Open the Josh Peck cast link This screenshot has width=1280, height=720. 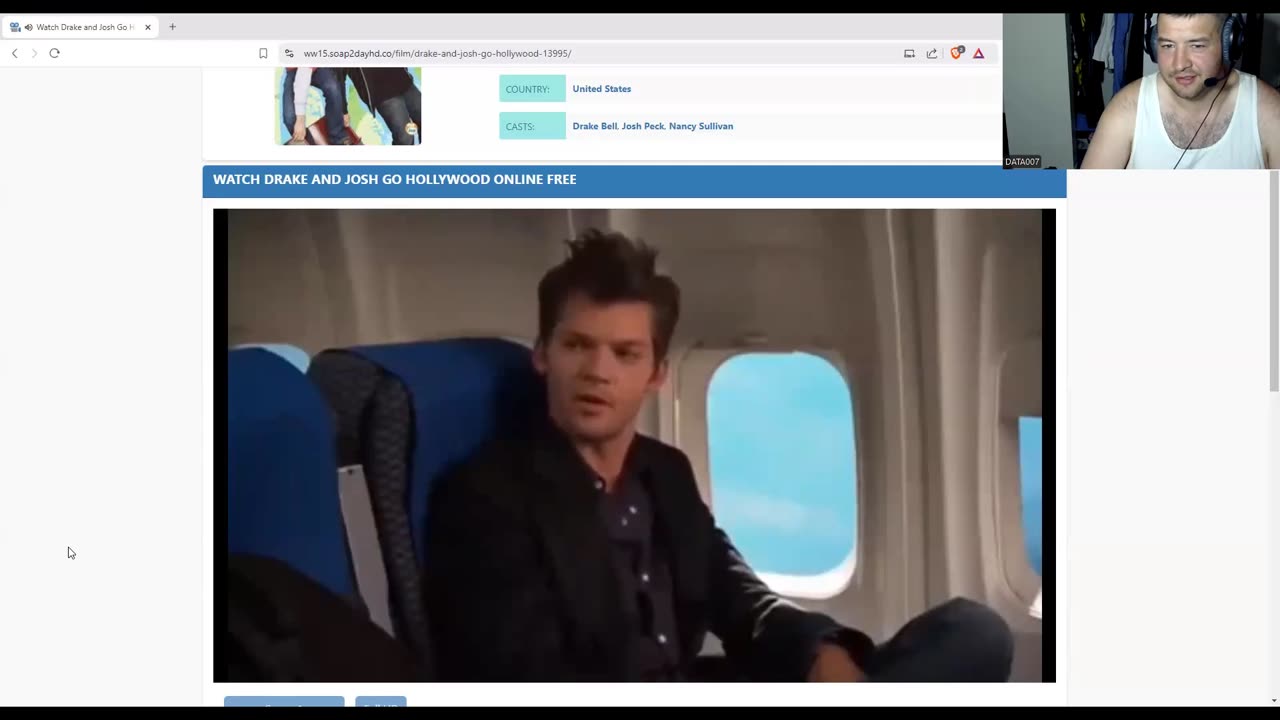642,126
